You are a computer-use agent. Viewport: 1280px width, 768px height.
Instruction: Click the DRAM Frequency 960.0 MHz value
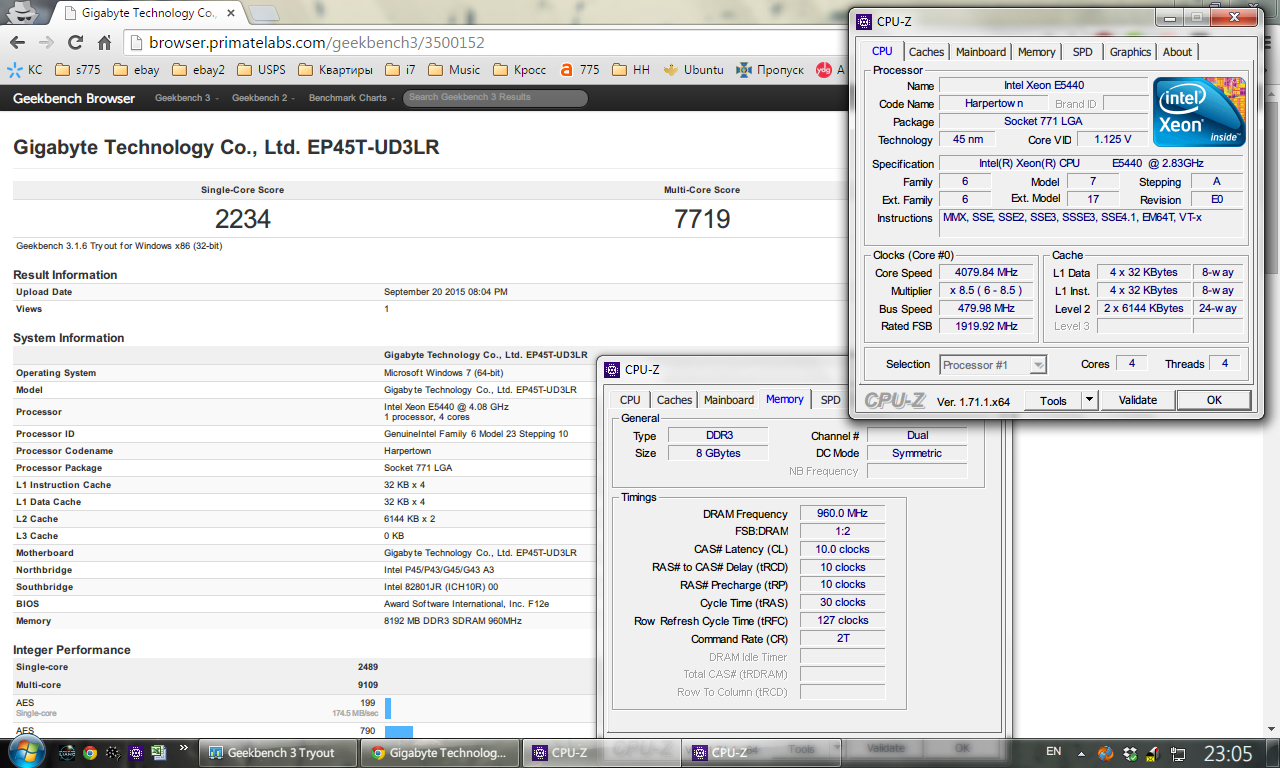point(842,514)
